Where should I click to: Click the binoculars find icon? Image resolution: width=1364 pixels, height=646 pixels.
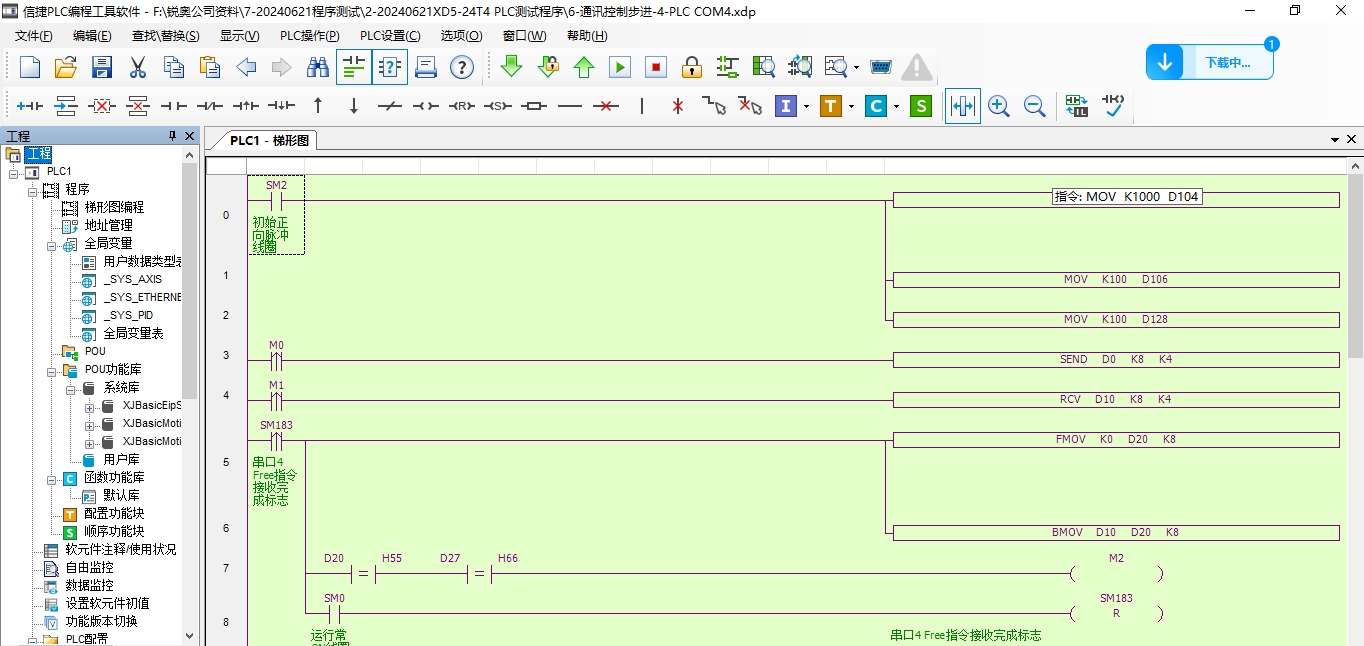click(x=318, y=67)
